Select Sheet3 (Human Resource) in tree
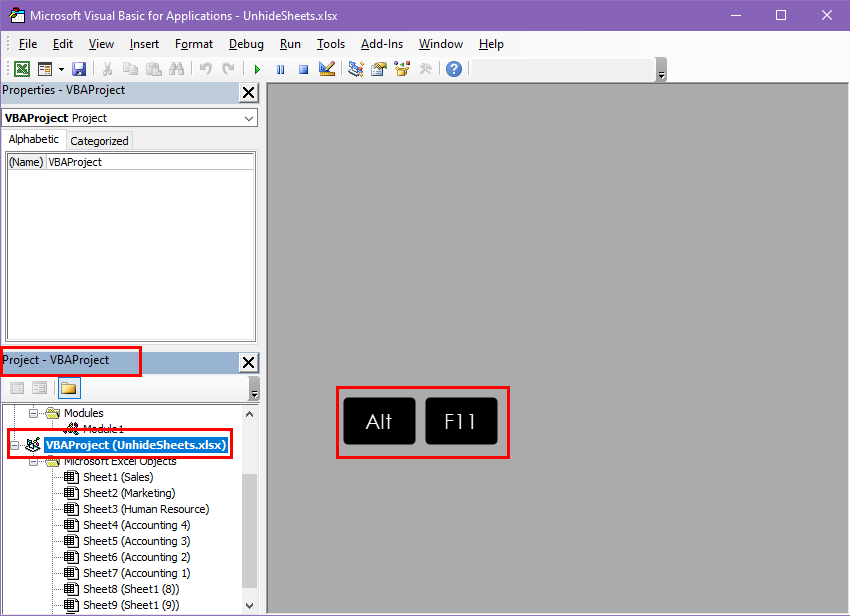 coord(146,509)
